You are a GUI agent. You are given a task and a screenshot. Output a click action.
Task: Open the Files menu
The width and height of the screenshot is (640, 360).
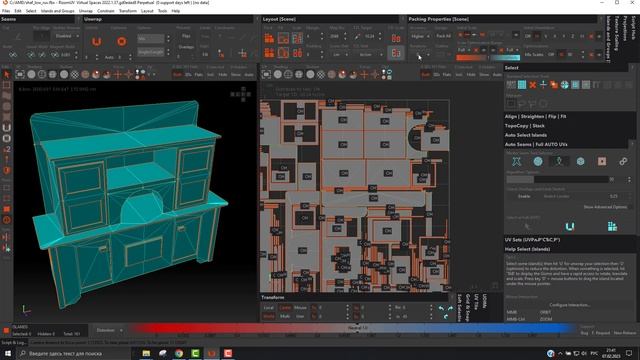[x=6, y=11]
